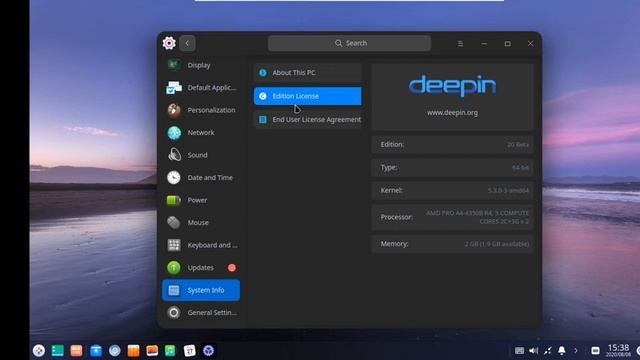Open the notifications bell icon
Screen dimensions: 640x360
562,351
